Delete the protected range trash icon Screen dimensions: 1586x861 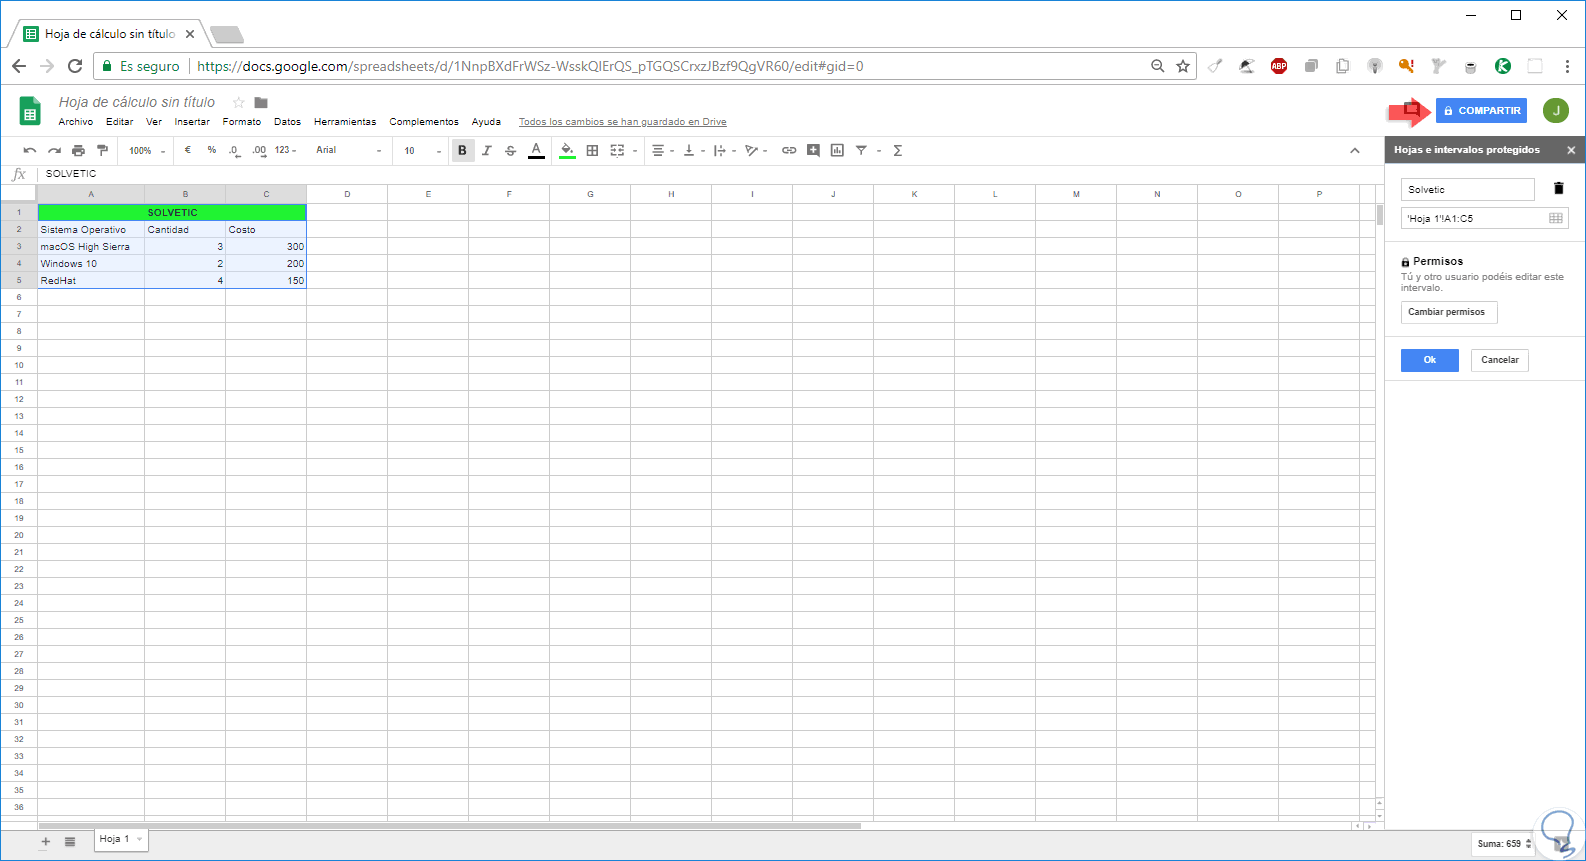click(1558, 188)
